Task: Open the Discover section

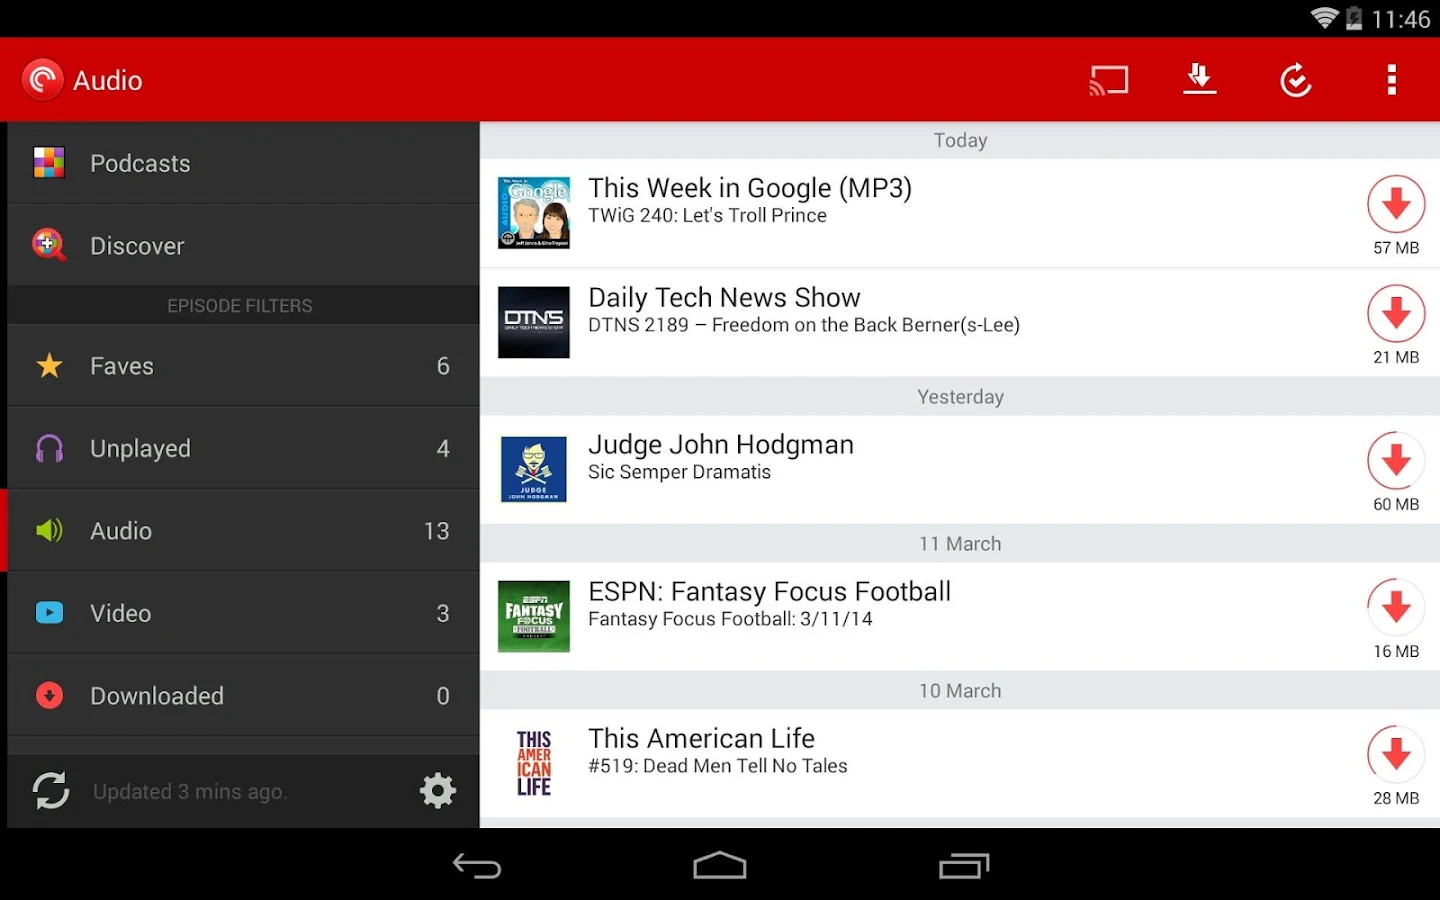Action: click(x=243, y=245)
